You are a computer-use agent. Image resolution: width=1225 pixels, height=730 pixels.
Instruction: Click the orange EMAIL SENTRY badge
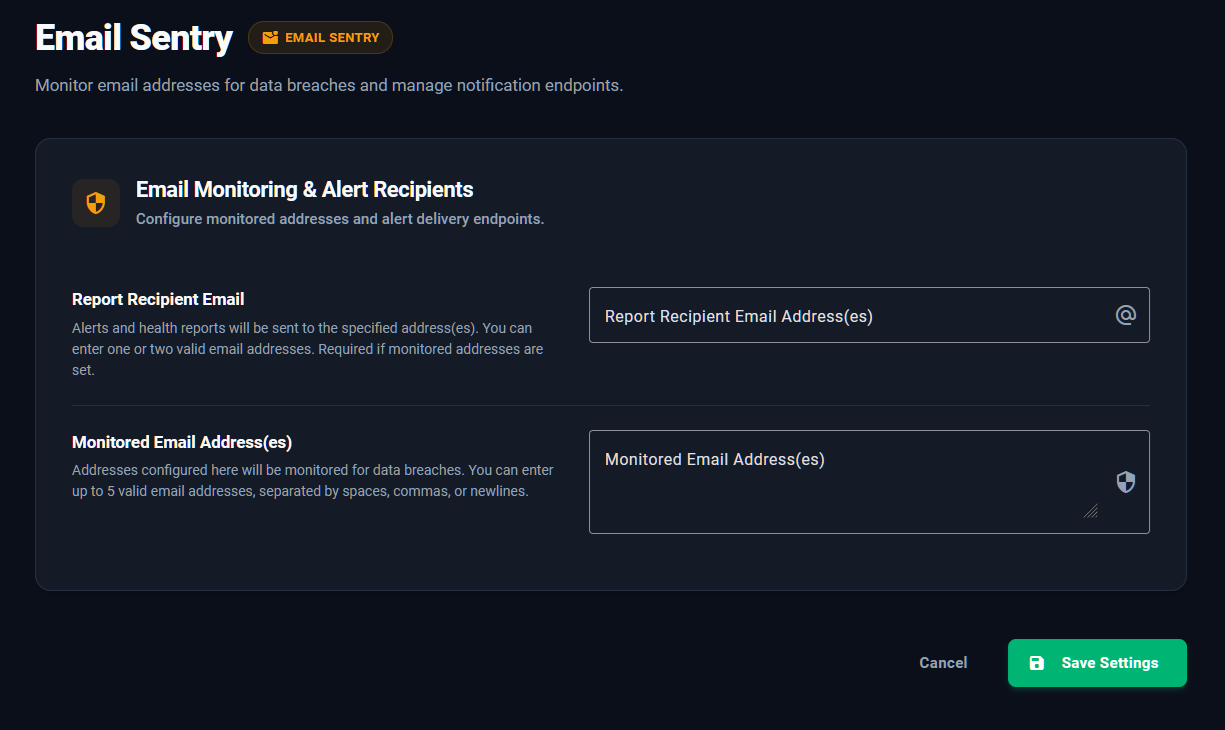coord(320,38)
